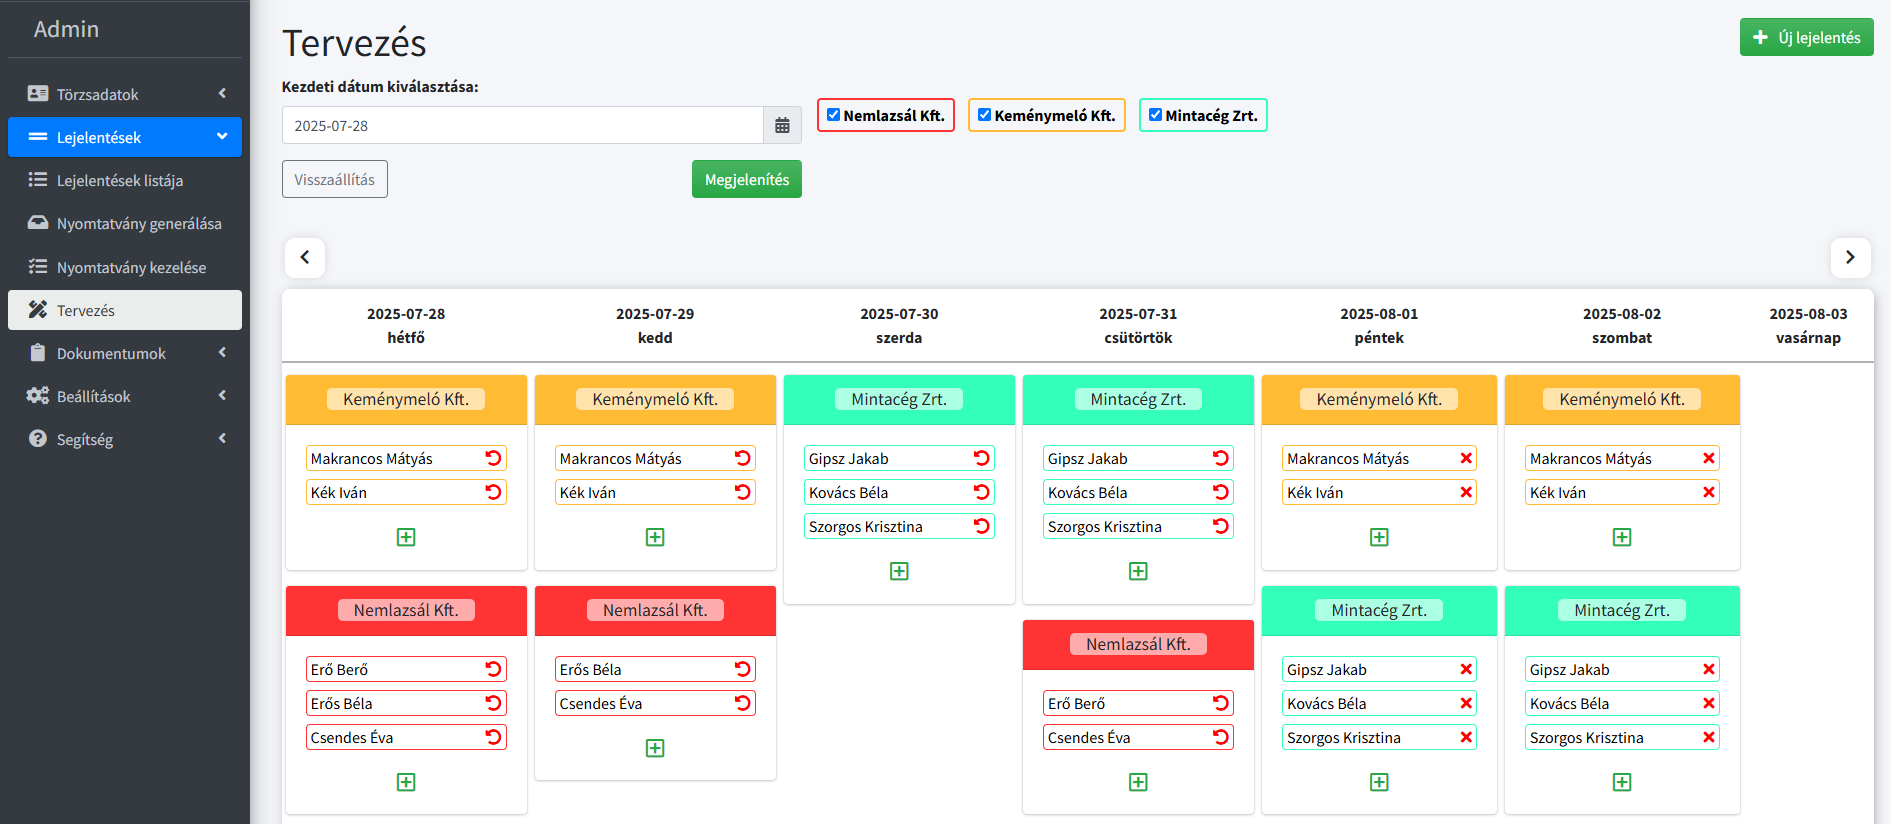Click the plus icon under Wednesday's Mintacég Zrt.
Screen dimensions: 1891x824
[899, 571]
